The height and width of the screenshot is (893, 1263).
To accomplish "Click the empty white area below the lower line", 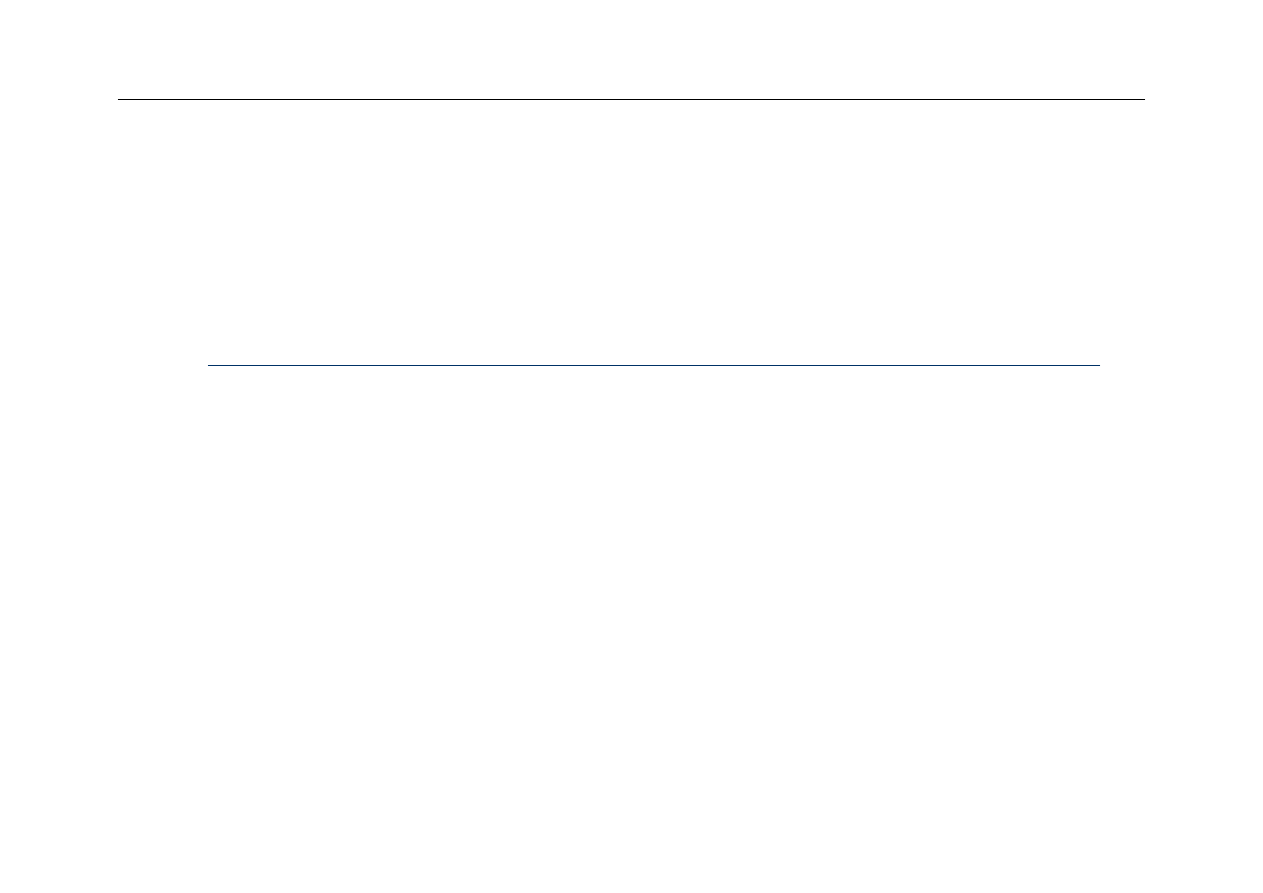I will click(x=631, y=630).
